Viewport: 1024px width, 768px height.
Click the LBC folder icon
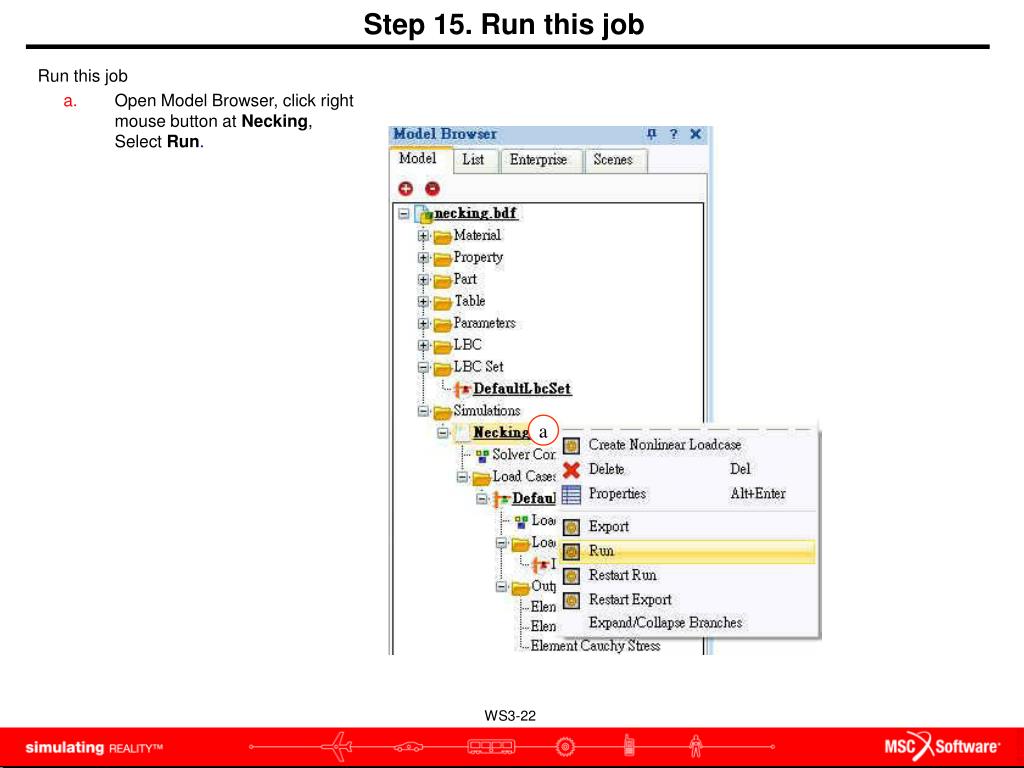pos(443,345)
